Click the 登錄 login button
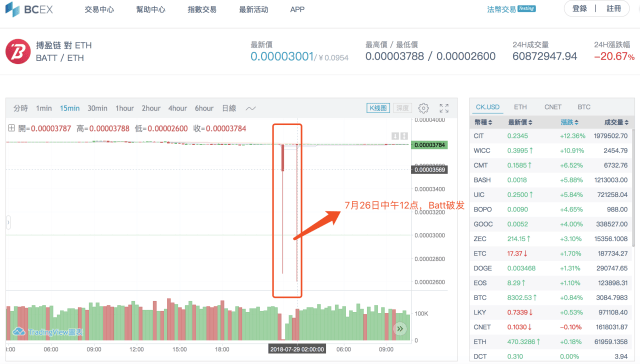Screen dimensions: 640x364 pos(580,9)
